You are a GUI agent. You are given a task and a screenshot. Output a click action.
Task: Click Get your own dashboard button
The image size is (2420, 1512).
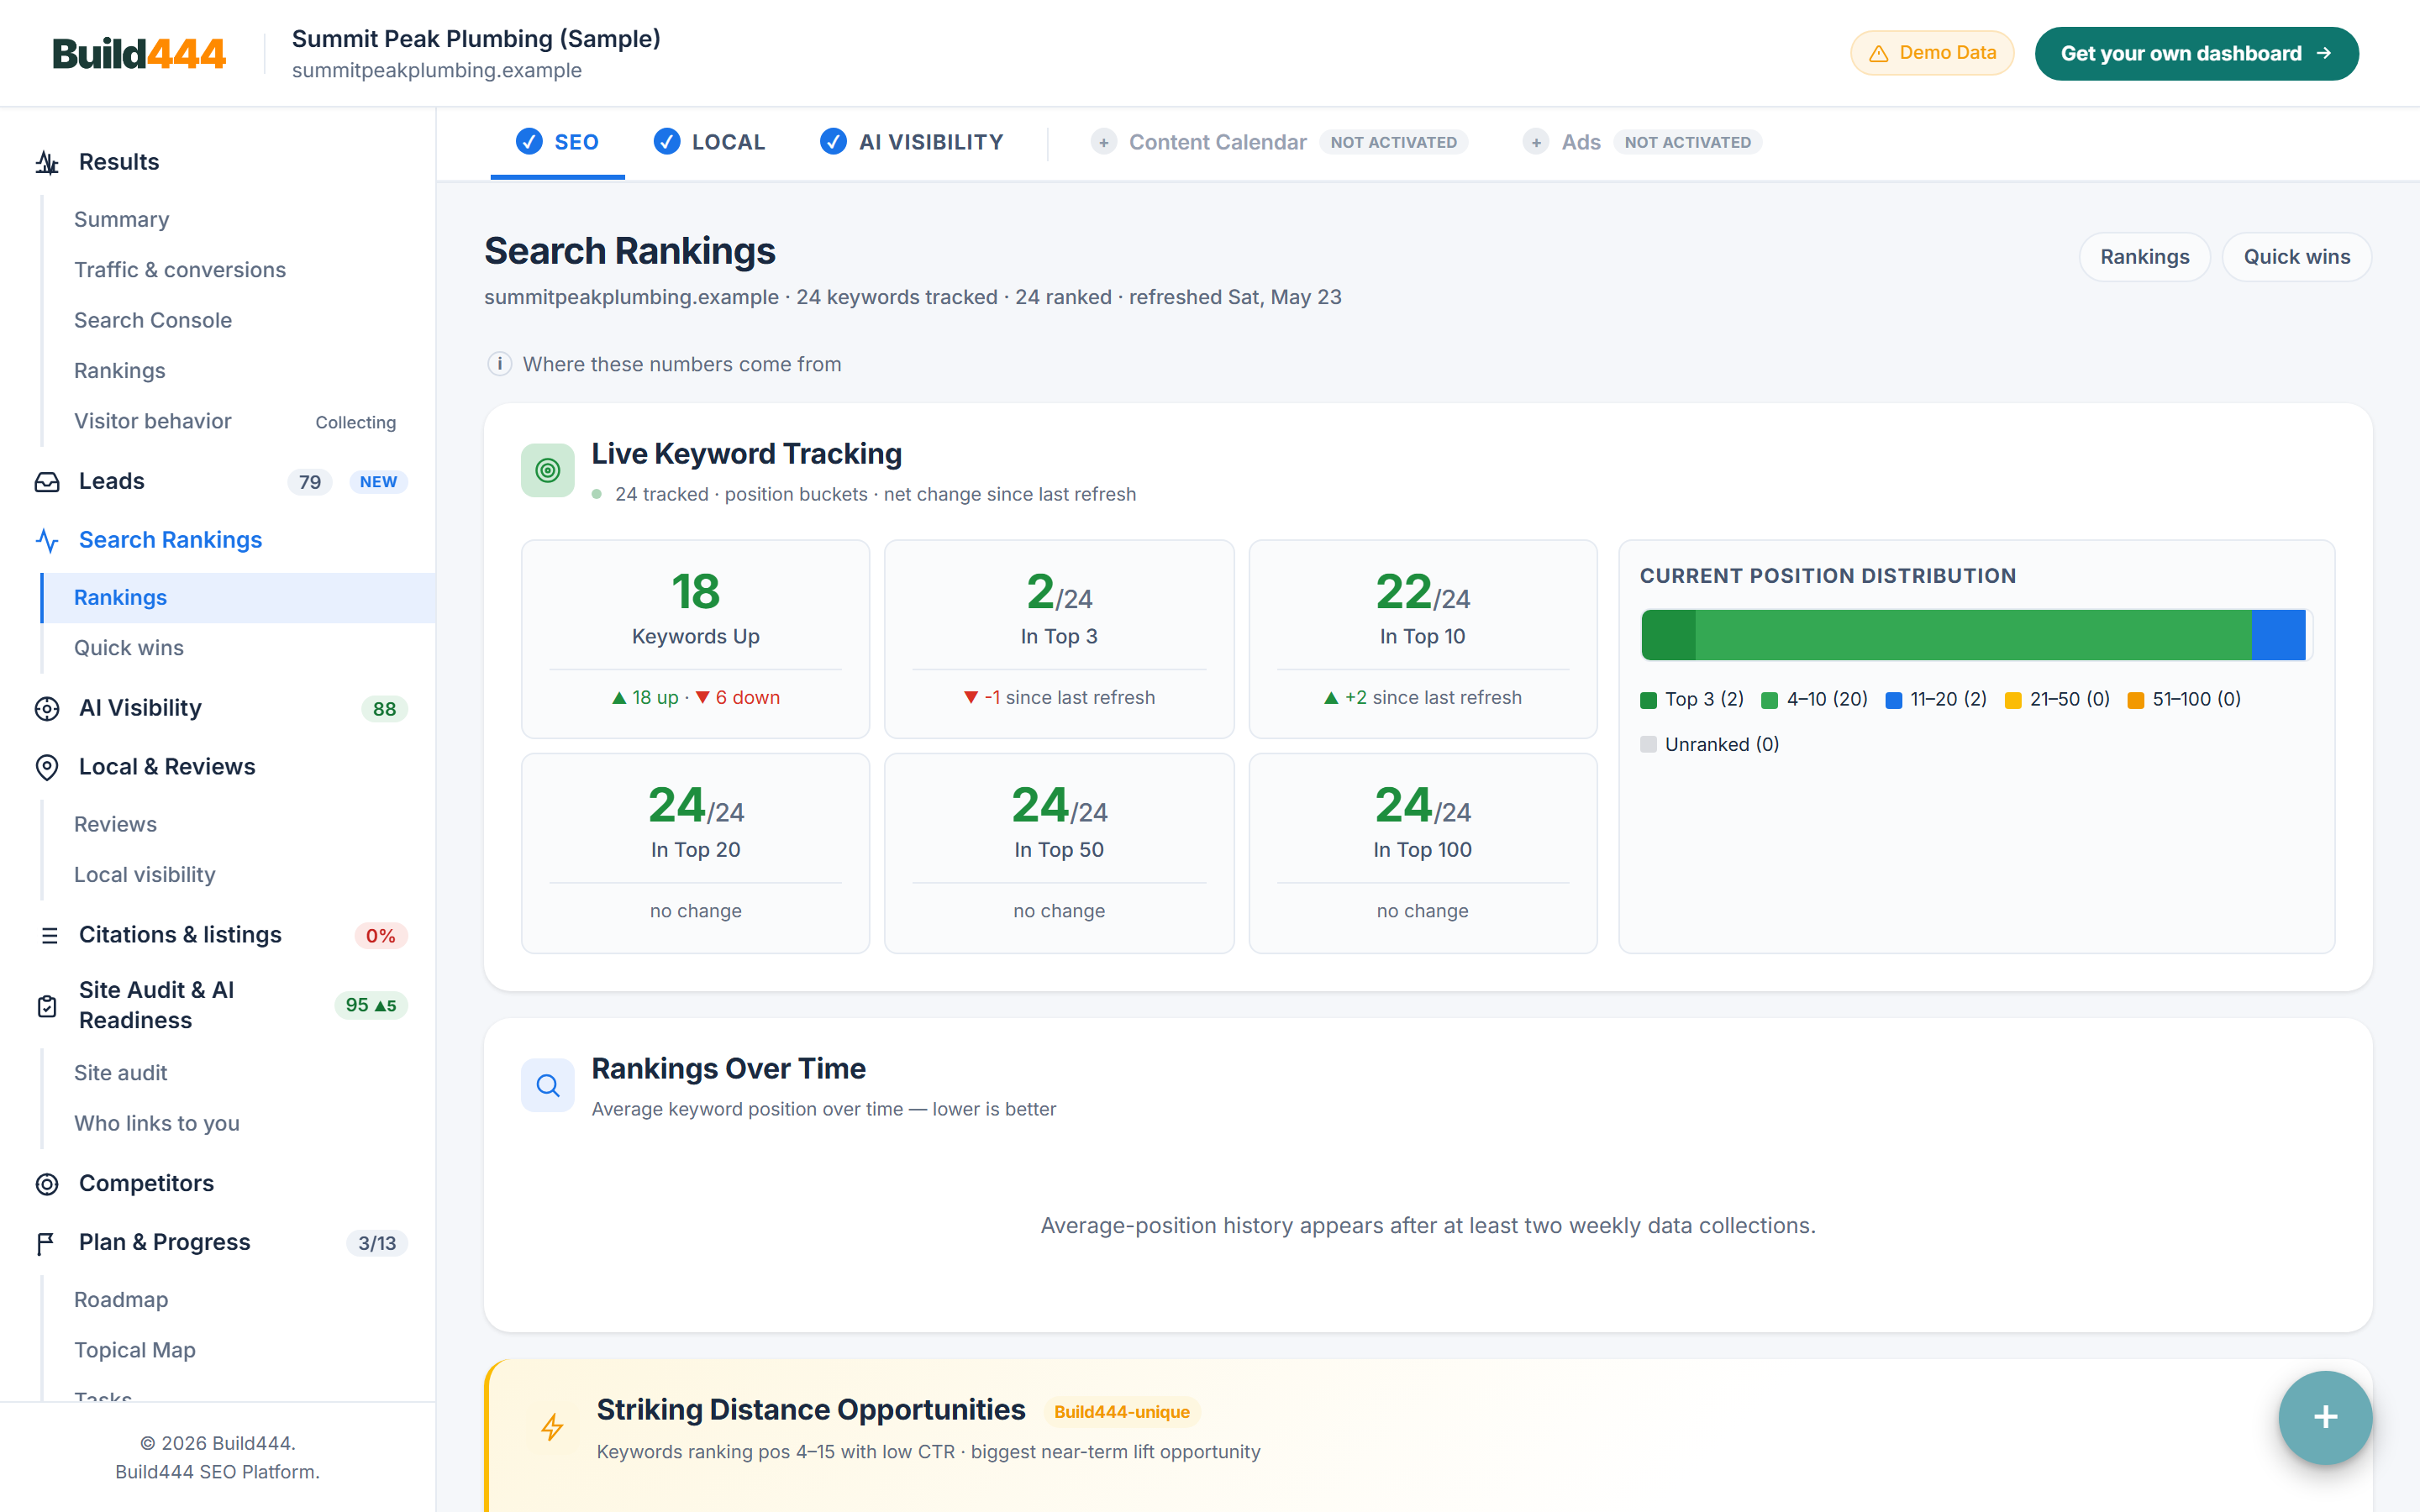(2196, 54)
